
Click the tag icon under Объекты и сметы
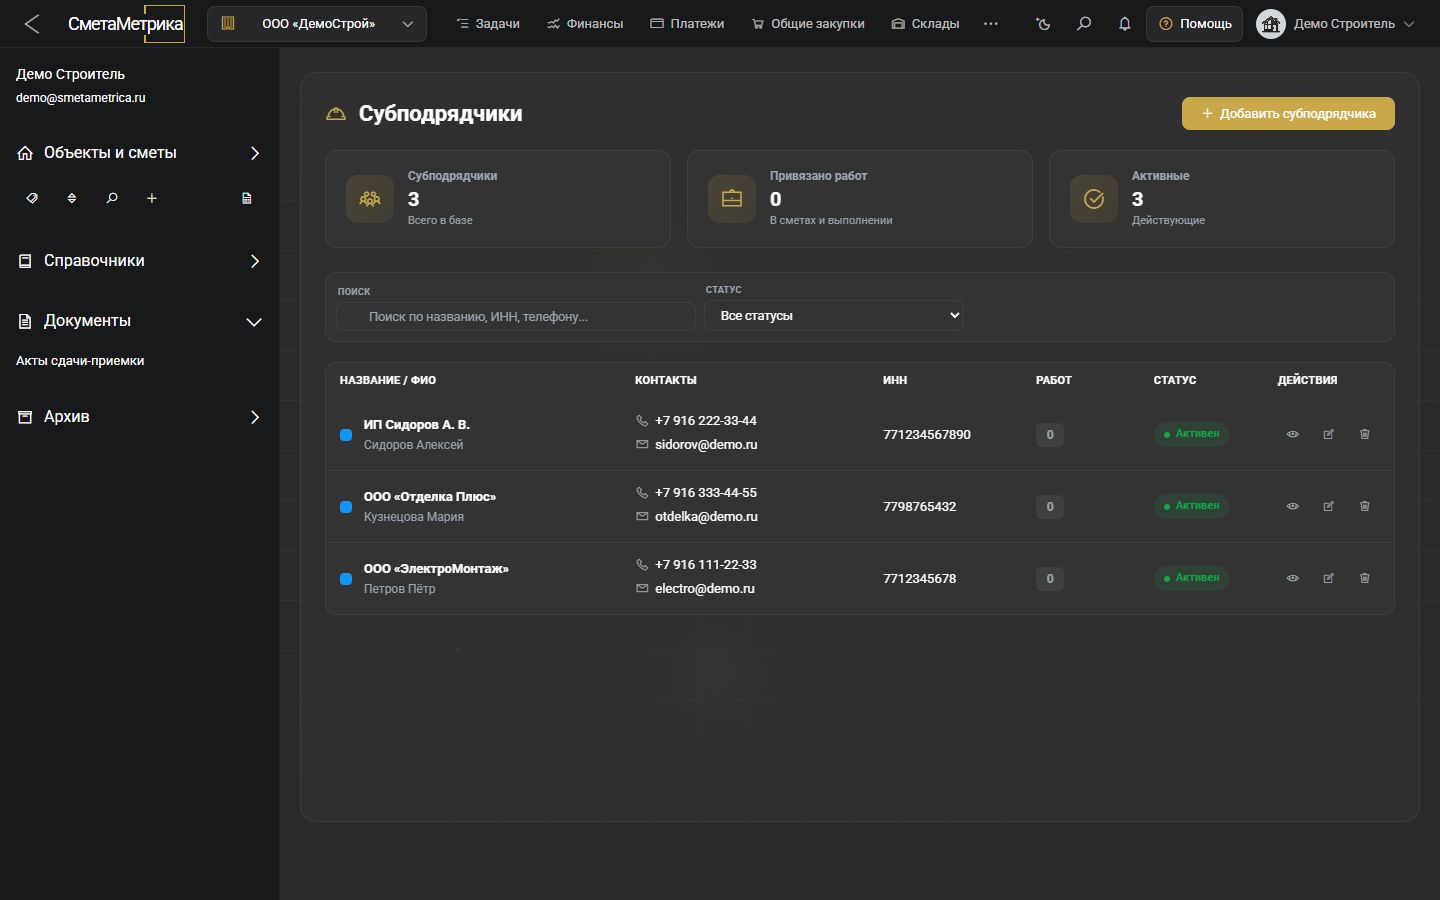(32, 198)
